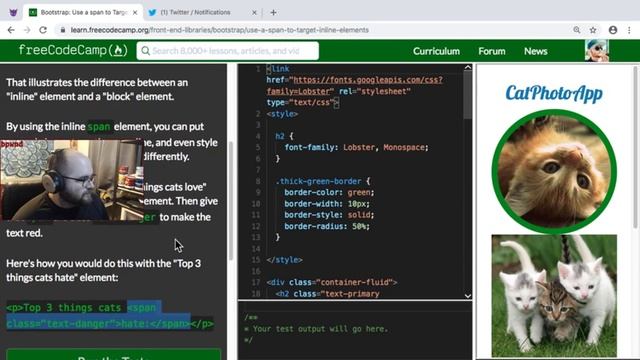Click the CatPhotoApp heading in preview

[554, 93]
